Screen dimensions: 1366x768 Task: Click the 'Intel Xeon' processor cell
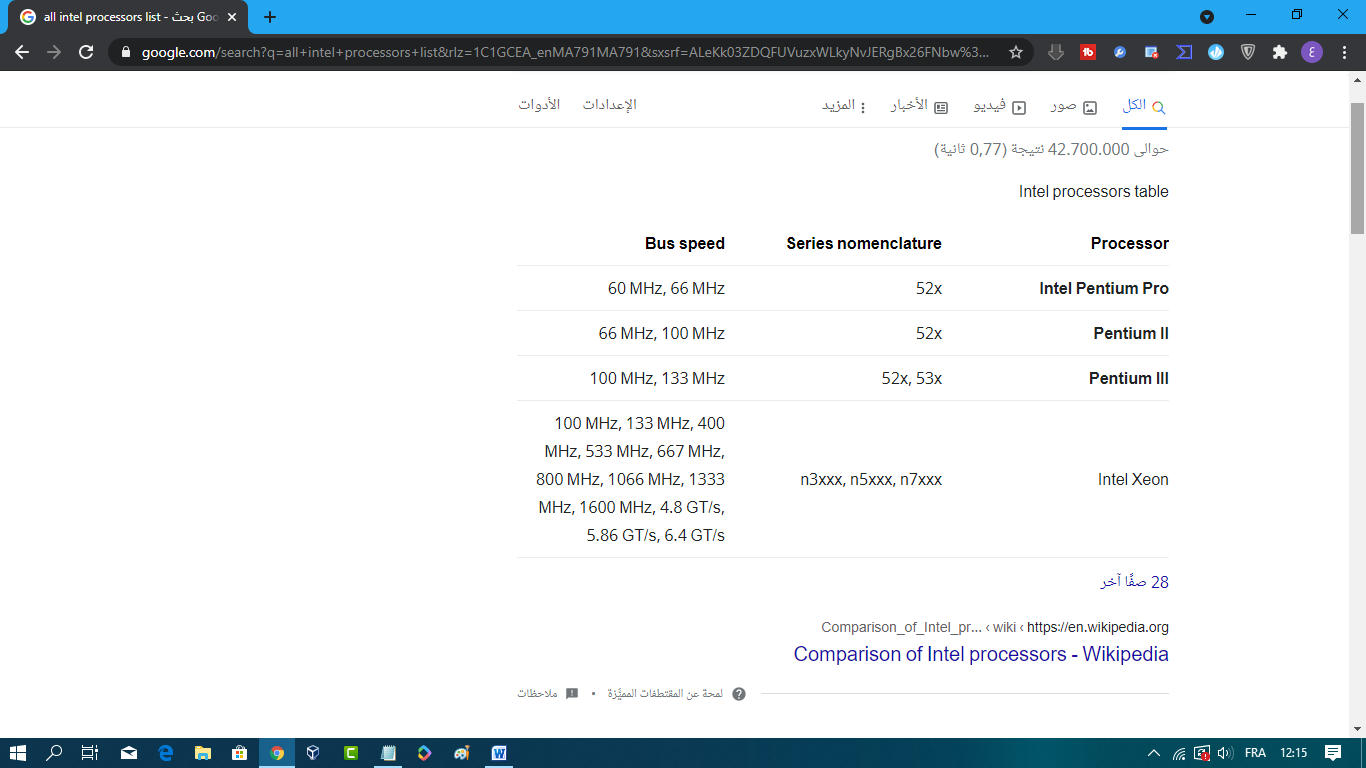click(1133, 479)
